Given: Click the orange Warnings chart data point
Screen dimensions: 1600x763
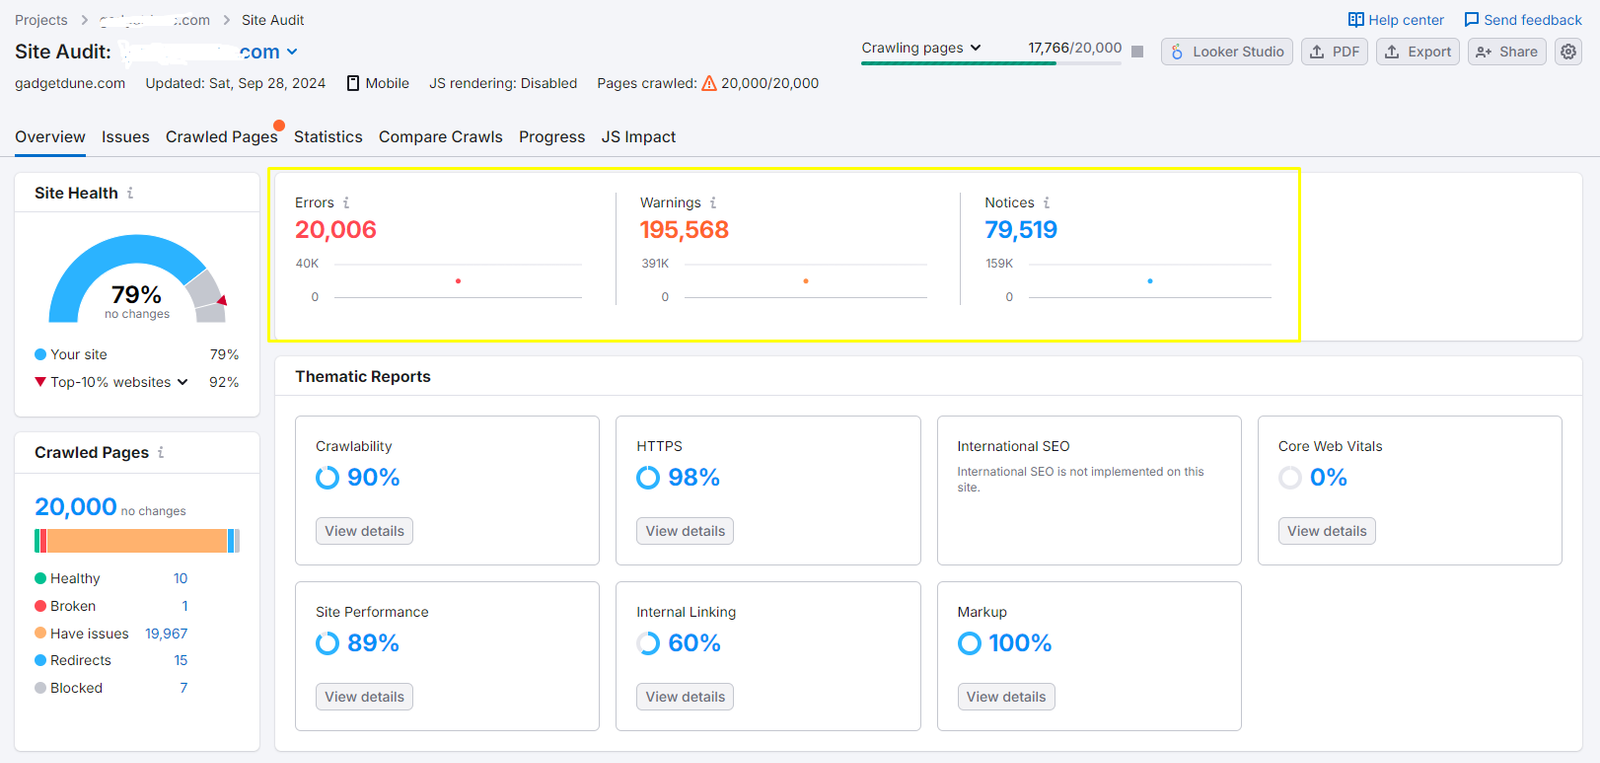Looking at the screenshot, I should [x=806, y=281].
